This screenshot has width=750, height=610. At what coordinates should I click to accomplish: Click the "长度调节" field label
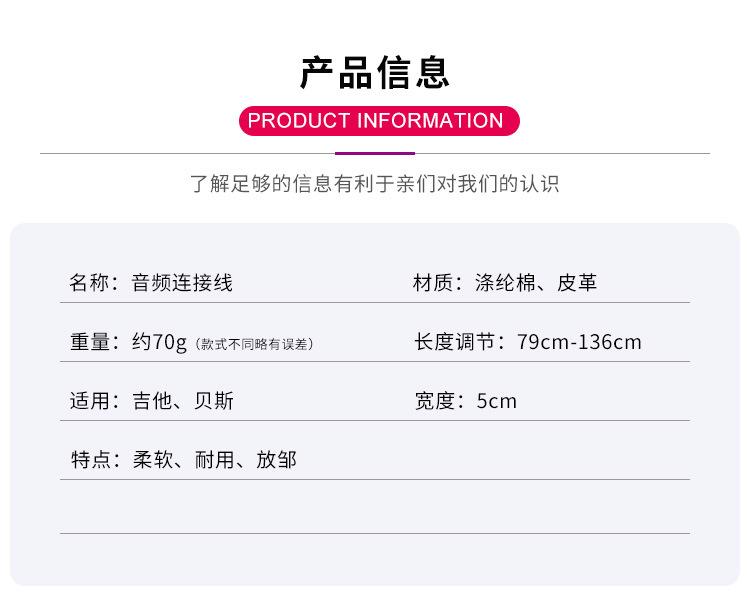[455, 342]
